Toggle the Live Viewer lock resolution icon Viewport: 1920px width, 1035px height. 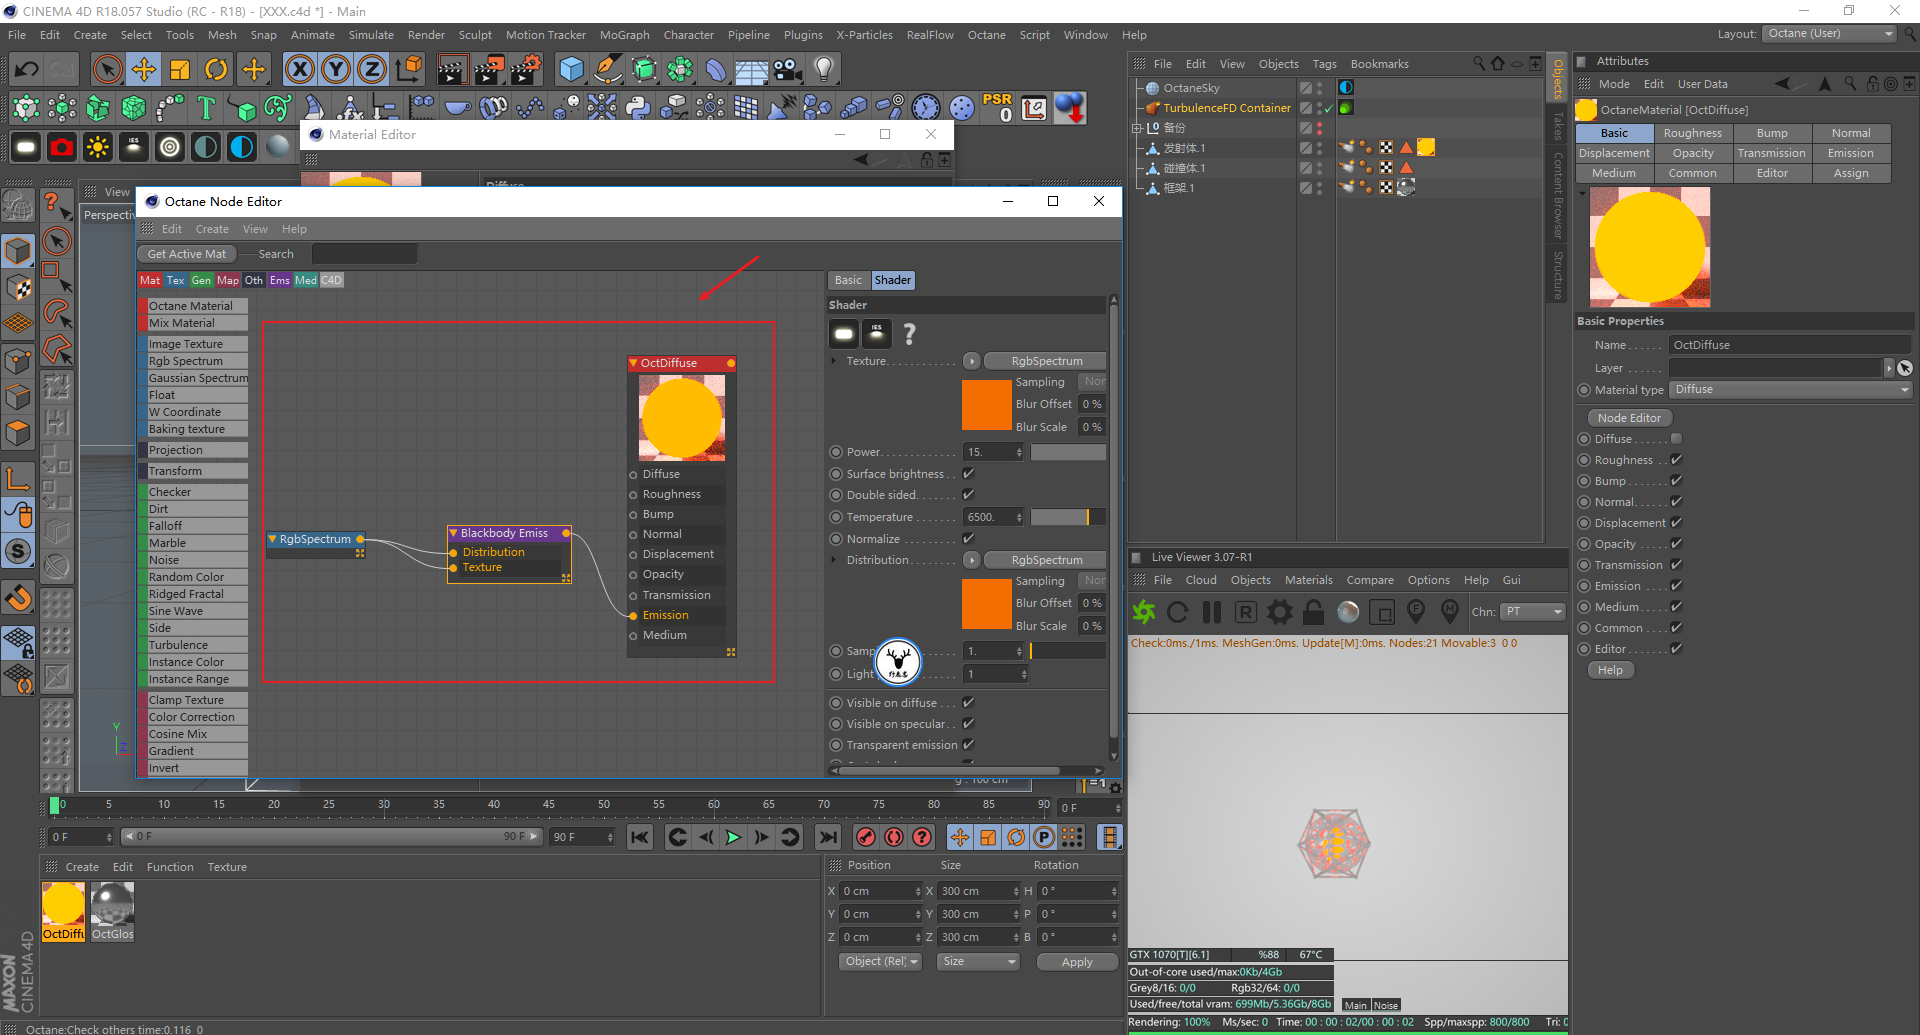1314,611
